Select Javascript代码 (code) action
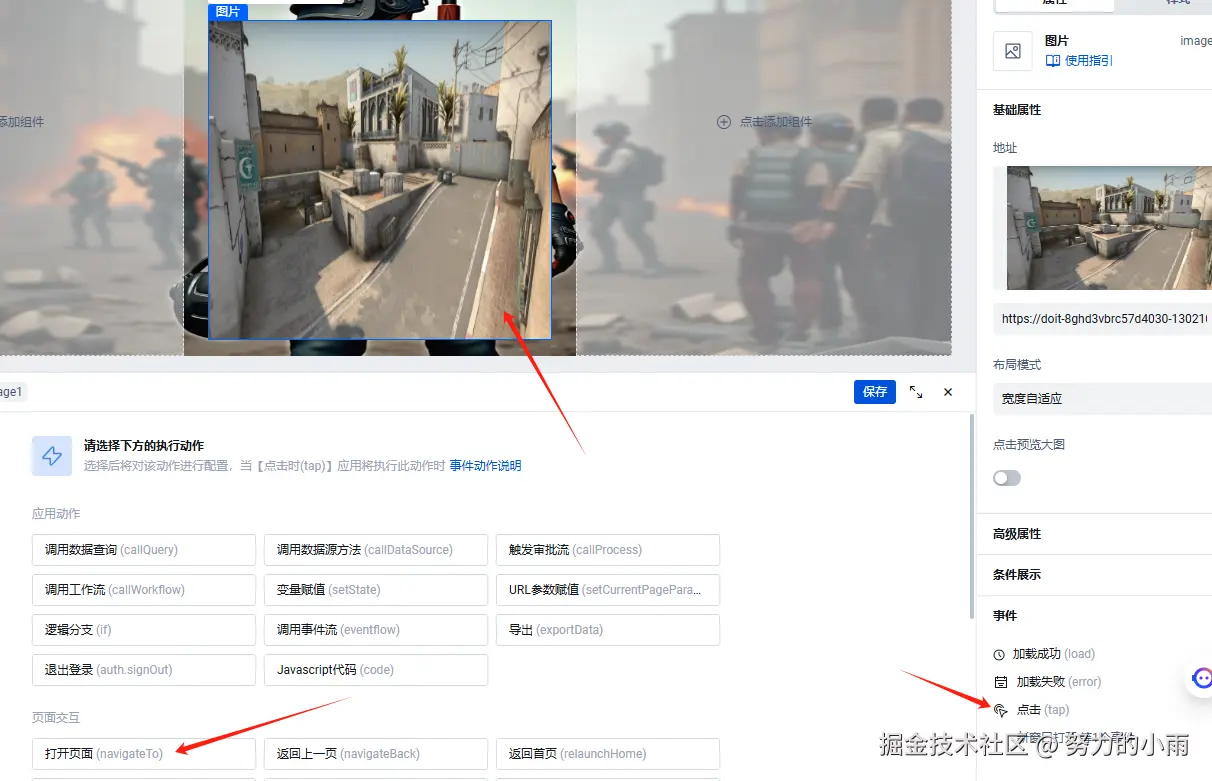 (376, 670)
